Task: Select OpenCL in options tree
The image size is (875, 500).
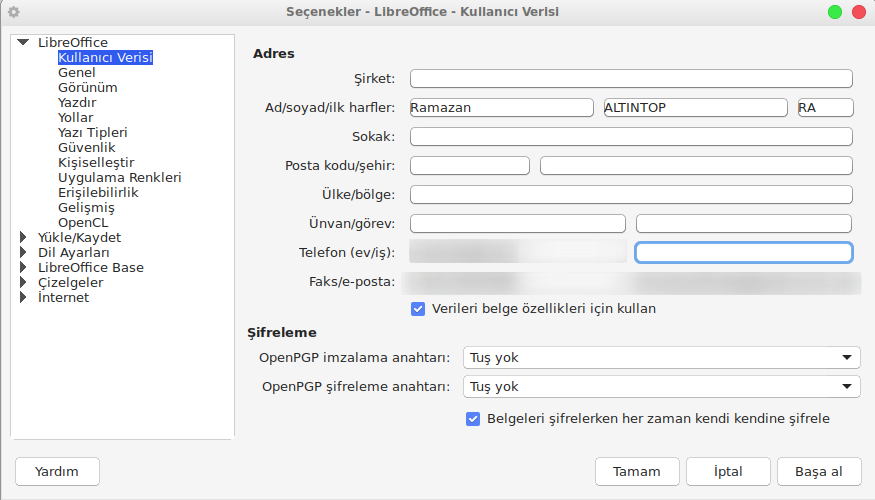Action: [x=83, y=223]
